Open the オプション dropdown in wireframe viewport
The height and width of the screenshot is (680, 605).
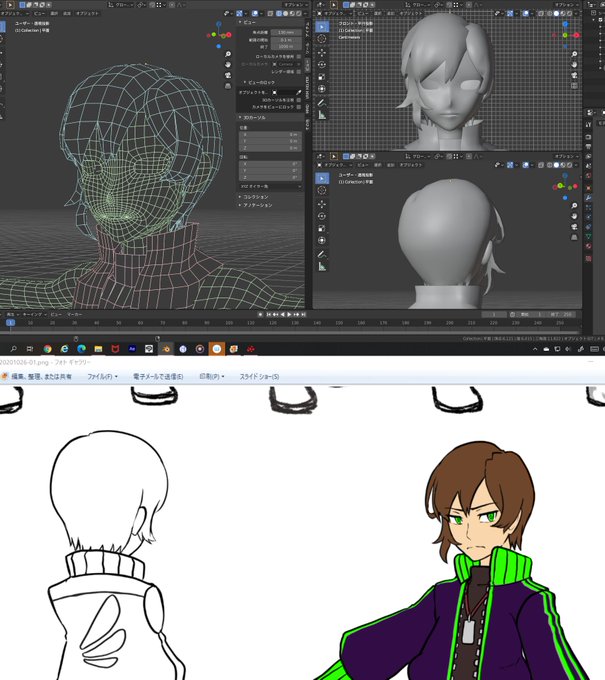tap(294, 5)
